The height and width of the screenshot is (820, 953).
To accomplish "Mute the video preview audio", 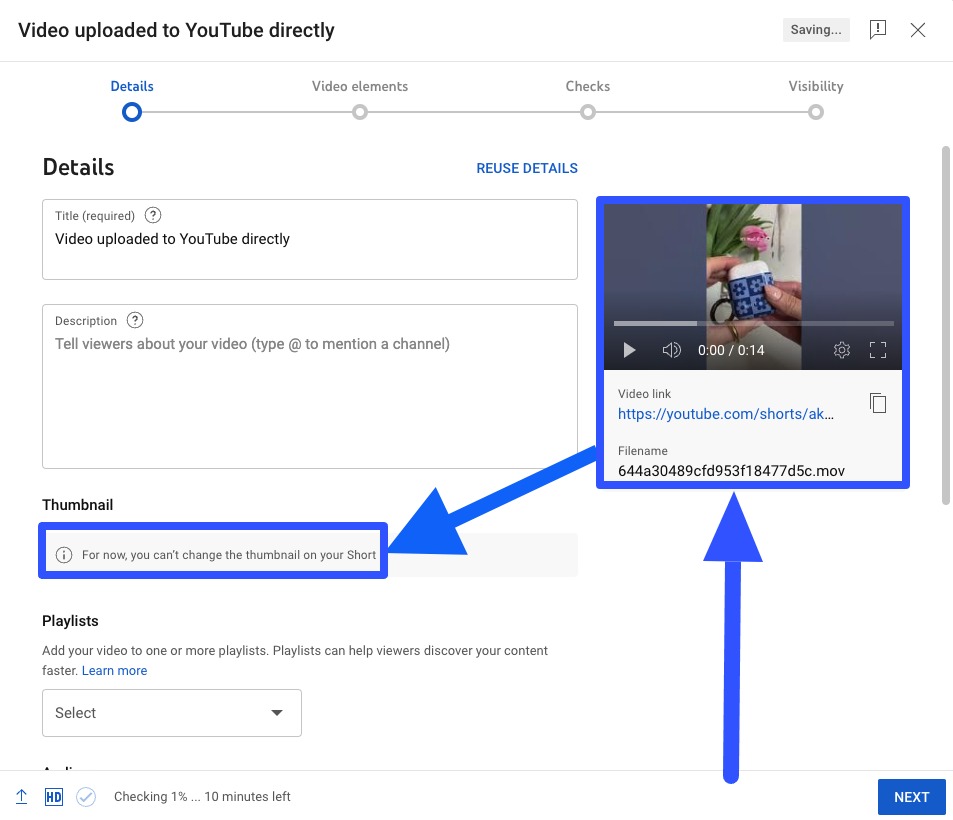I will coord(671,350).
